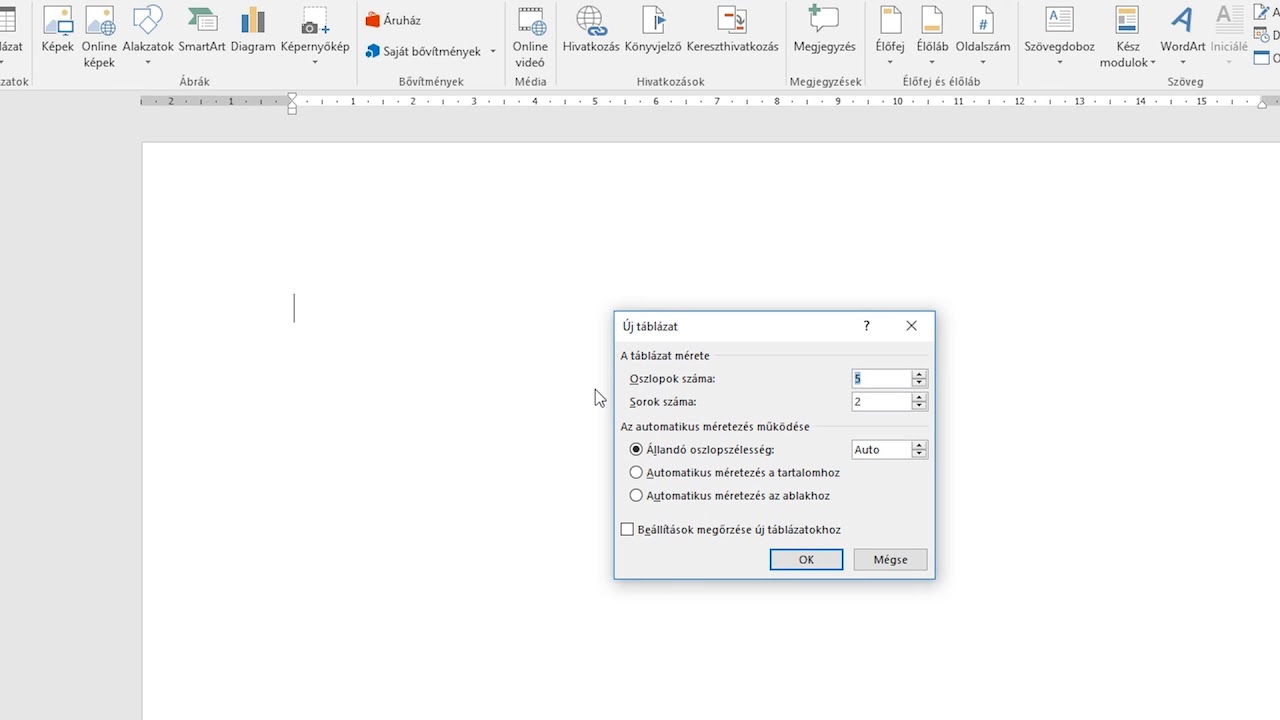The height and width of the screenshot is (720, 1280).
Task: Click the right indent marker on ruler
Action: pos(1263,103)
